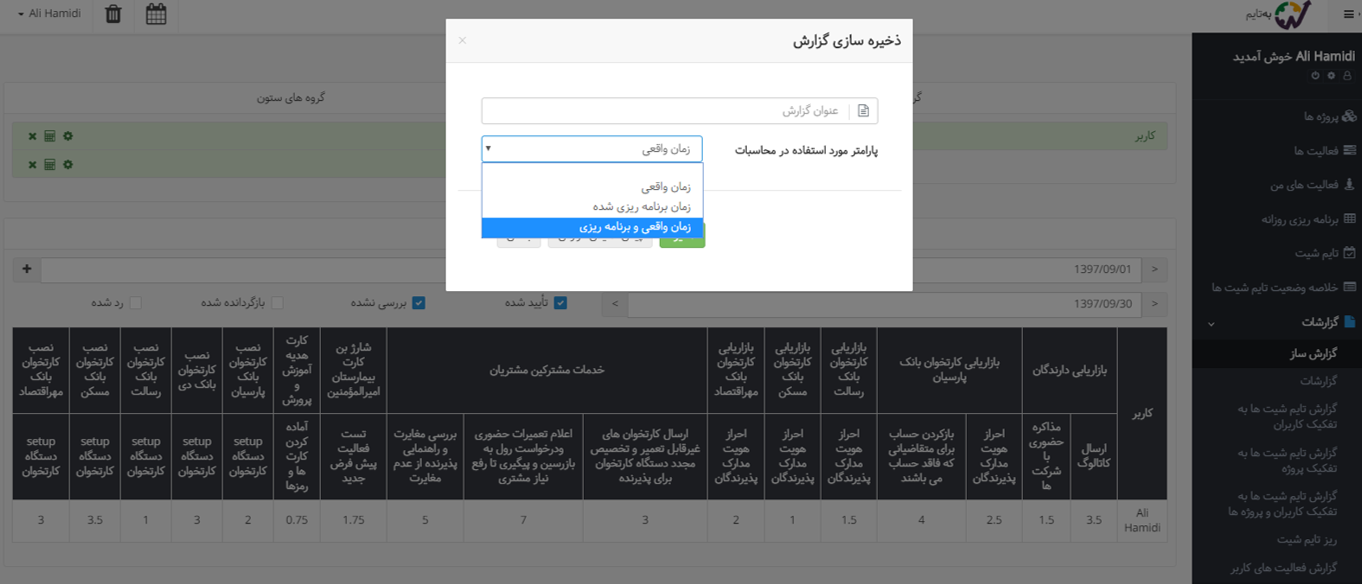This screenshot has height=584, width=1362.
Task: Click the Excel export icon on the green row
Action: (49, 135)
